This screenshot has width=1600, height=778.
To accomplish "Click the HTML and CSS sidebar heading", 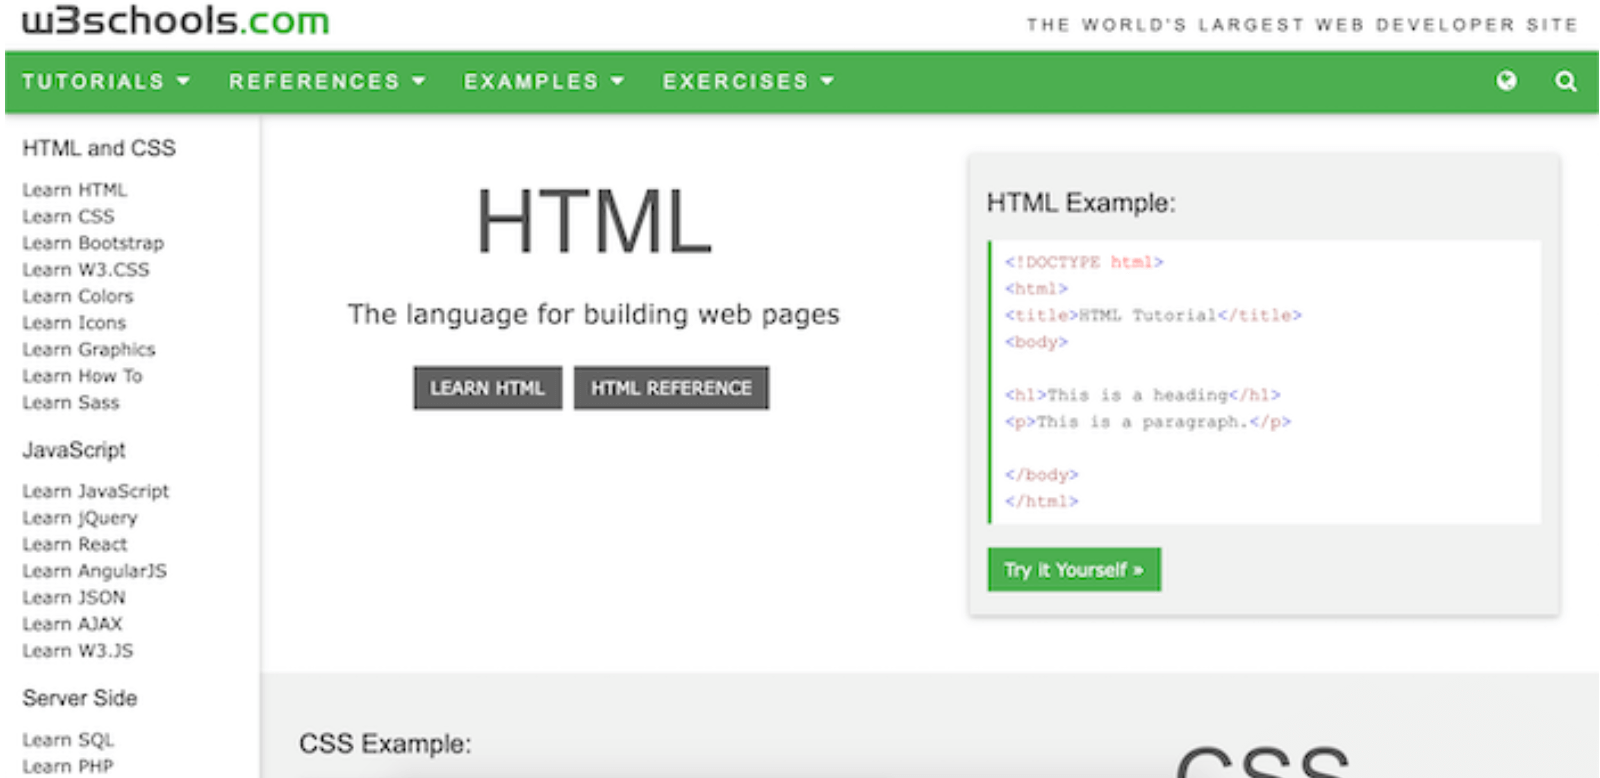I will (99, 148).
